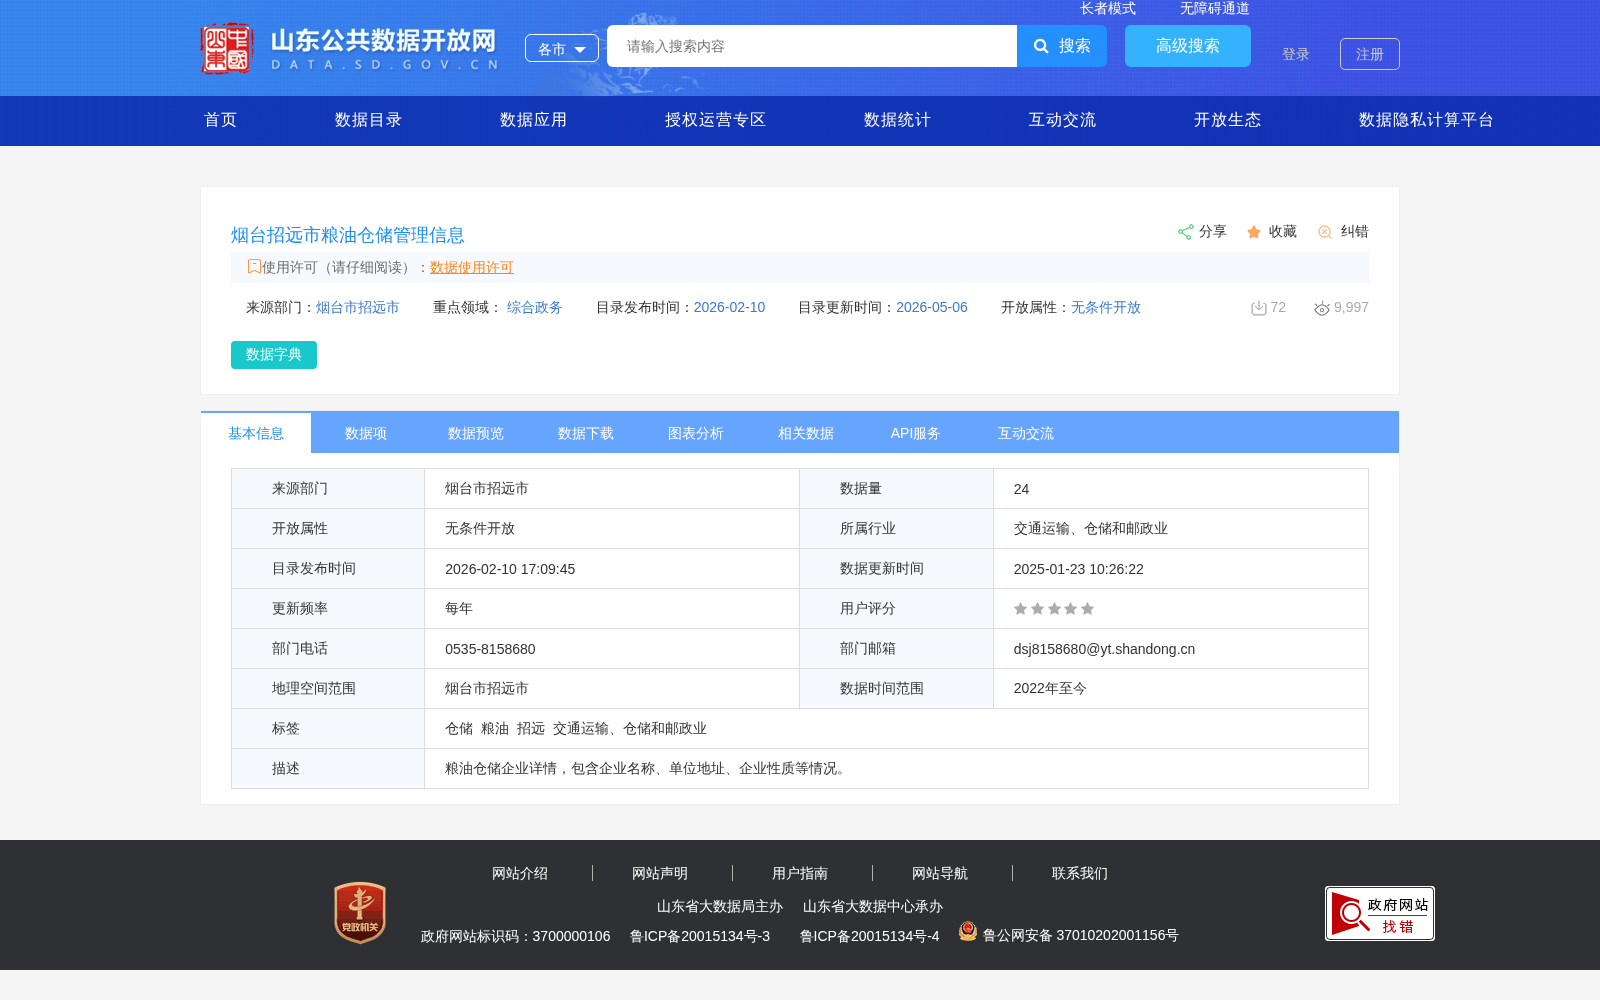Click the share icon next to 分享
This screenshot has width=1600, height=1000.
point(1185,232)
